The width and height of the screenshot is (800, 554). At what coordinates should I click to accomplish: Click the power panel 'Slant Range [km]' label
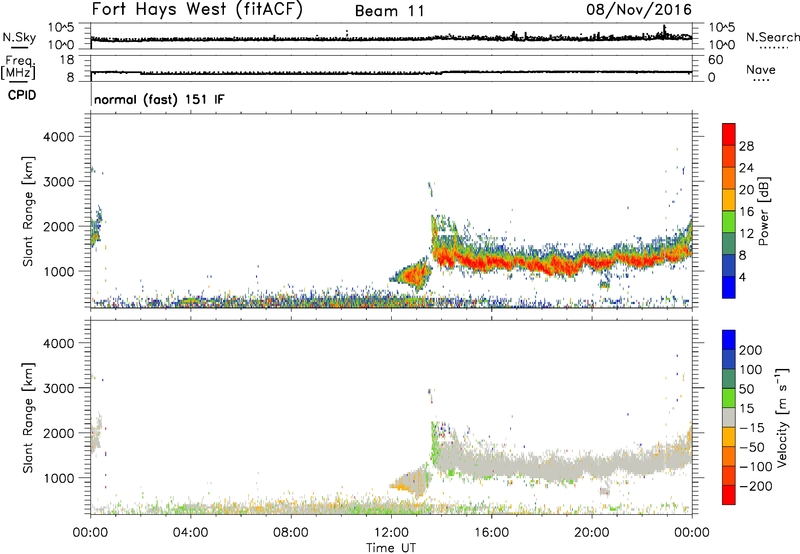click(x=28, y=211)
